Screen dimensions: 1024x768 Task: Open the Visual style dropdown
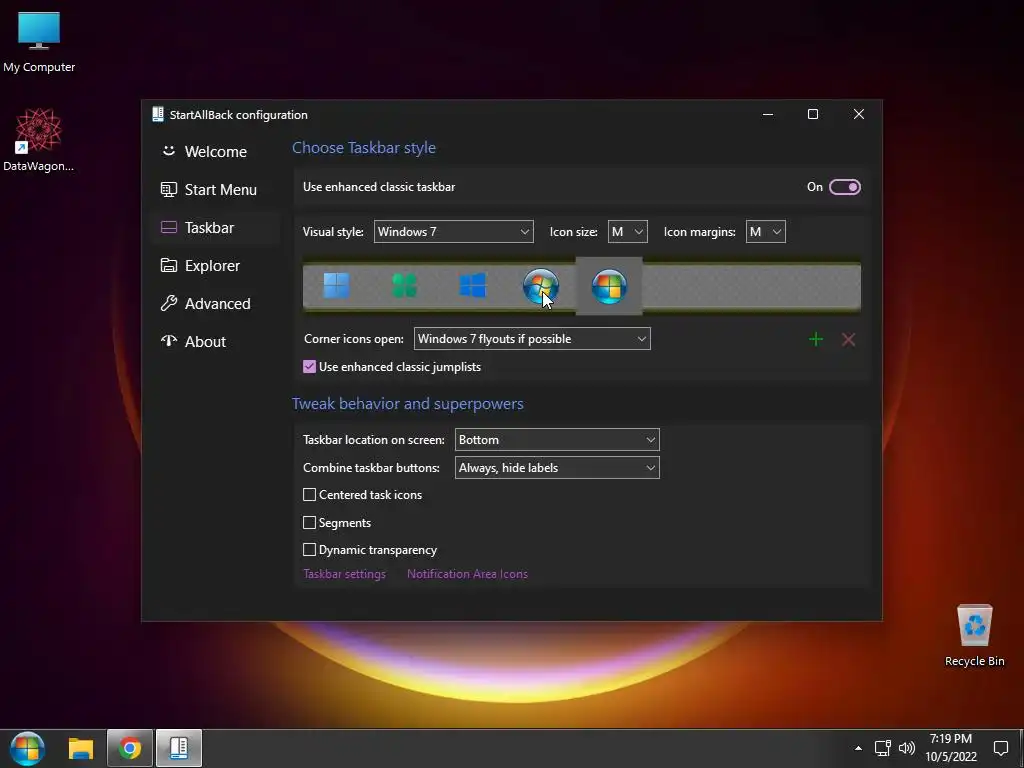coord(453,232)
